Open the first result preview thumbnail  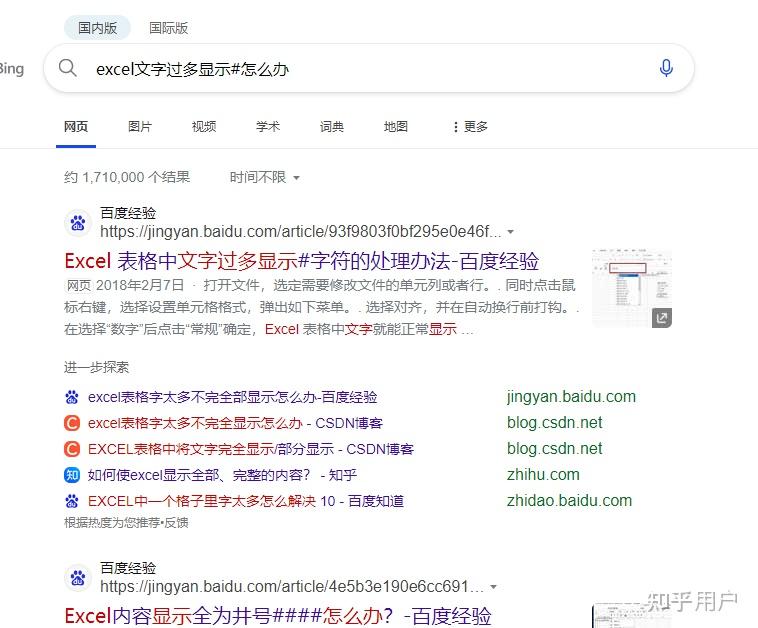pyautogui.click(x=632, y=289)
